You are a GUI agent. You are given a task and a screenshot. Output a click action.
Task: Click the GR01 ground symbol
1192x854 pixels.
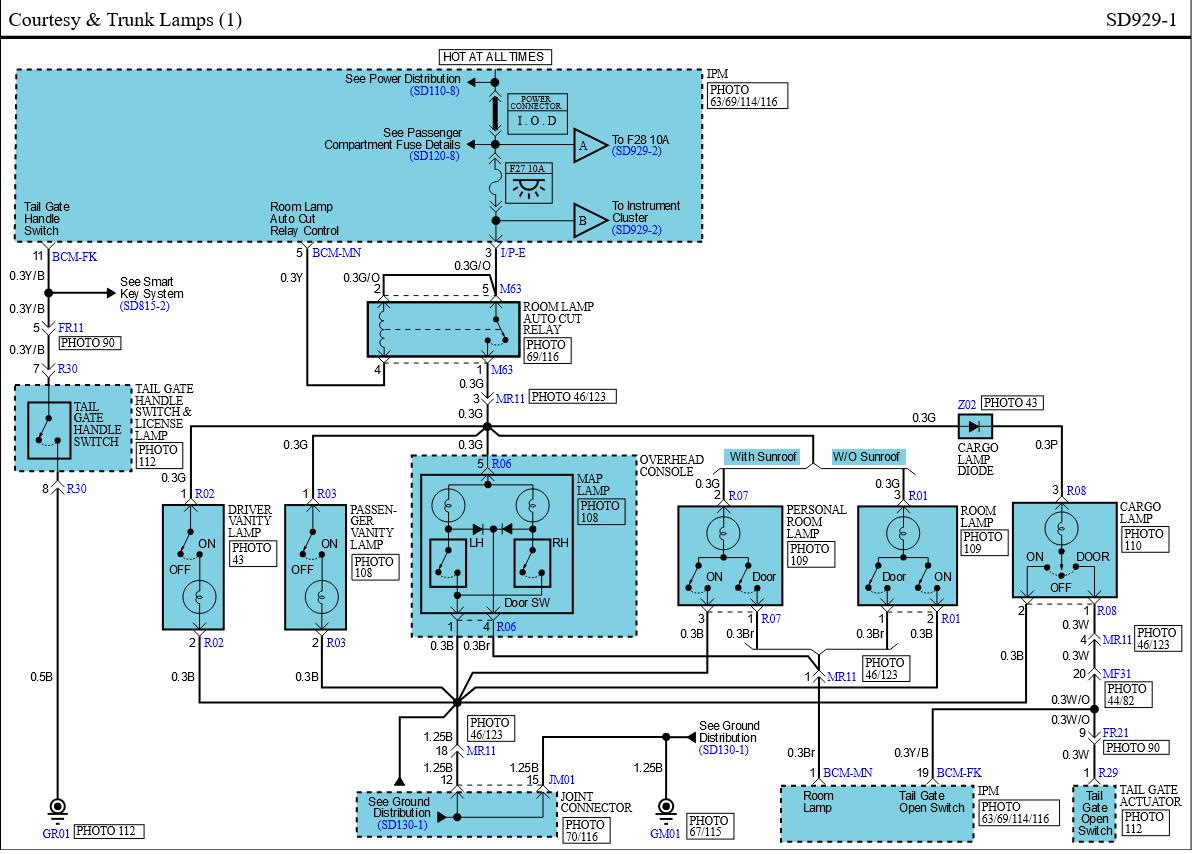58,807
